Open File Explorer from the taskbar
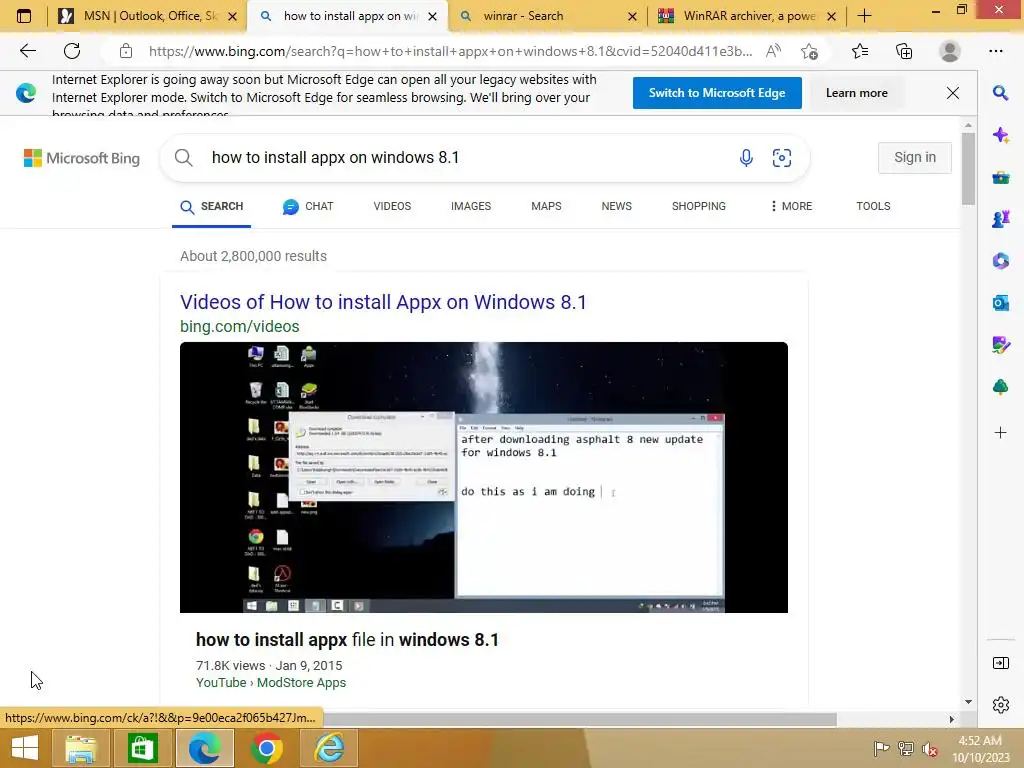 click(x=80, y=748)
